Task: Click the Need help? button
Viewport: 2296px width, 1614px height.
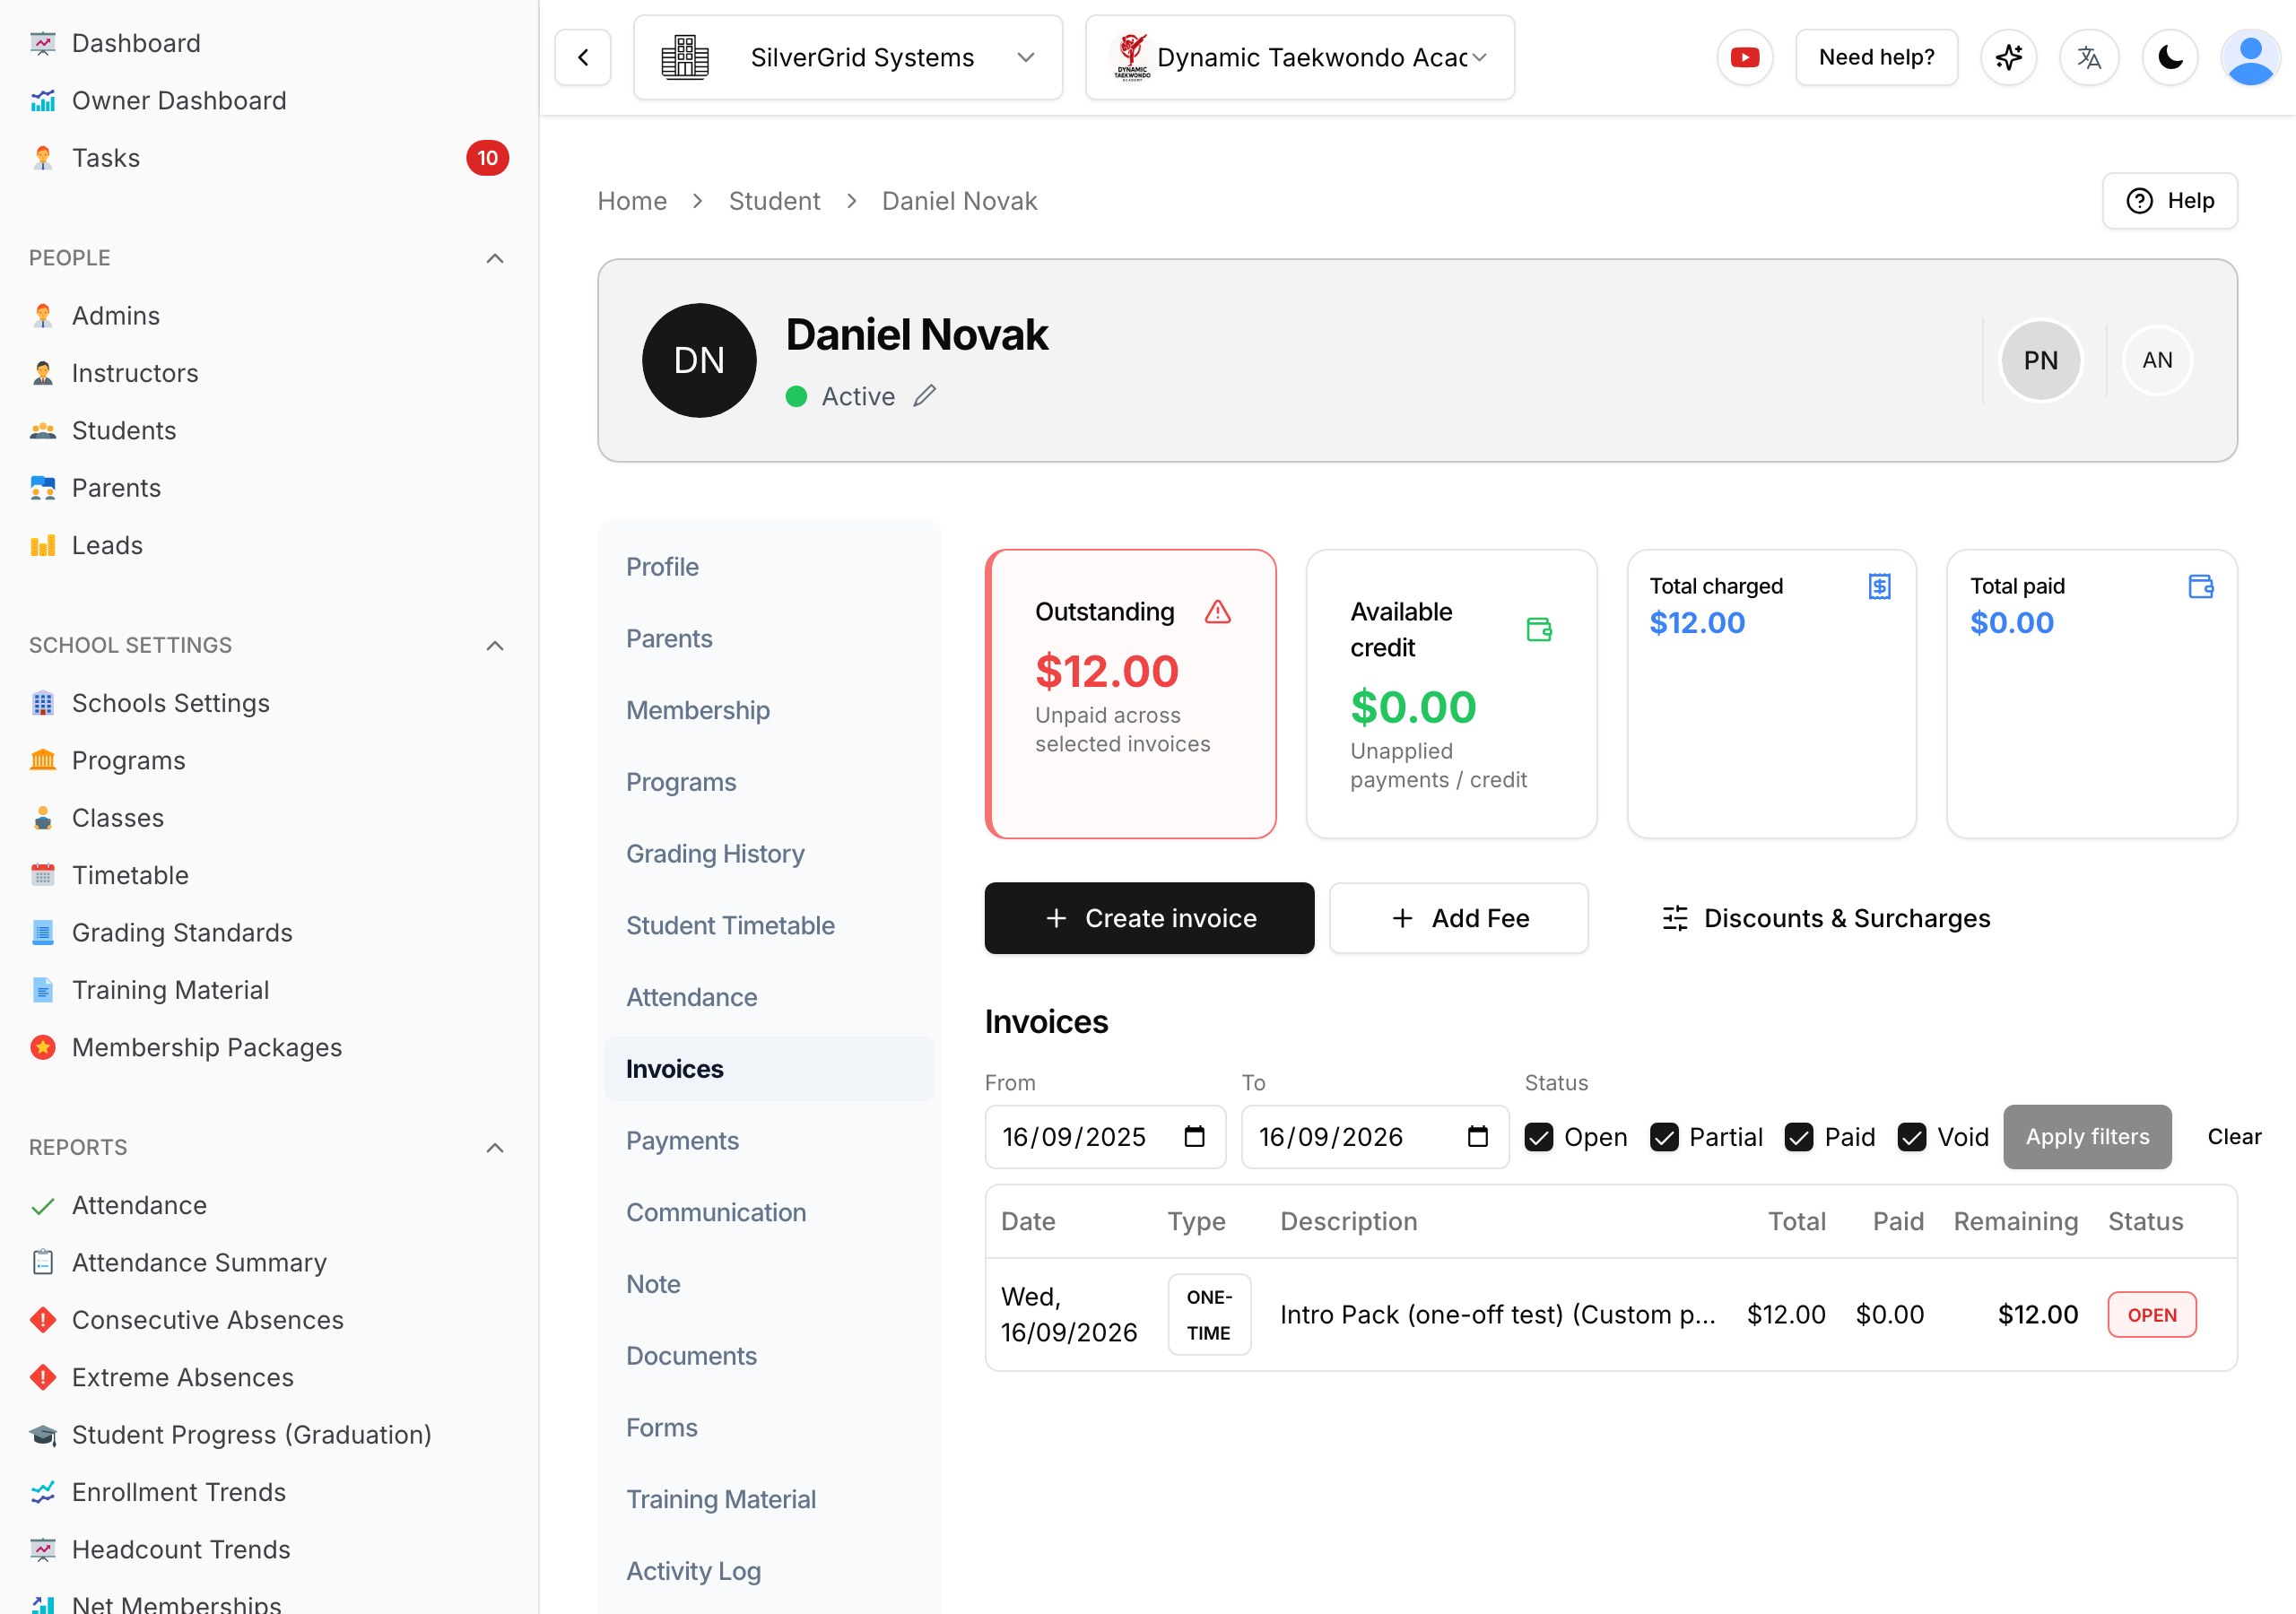Action: (1876, 57)
